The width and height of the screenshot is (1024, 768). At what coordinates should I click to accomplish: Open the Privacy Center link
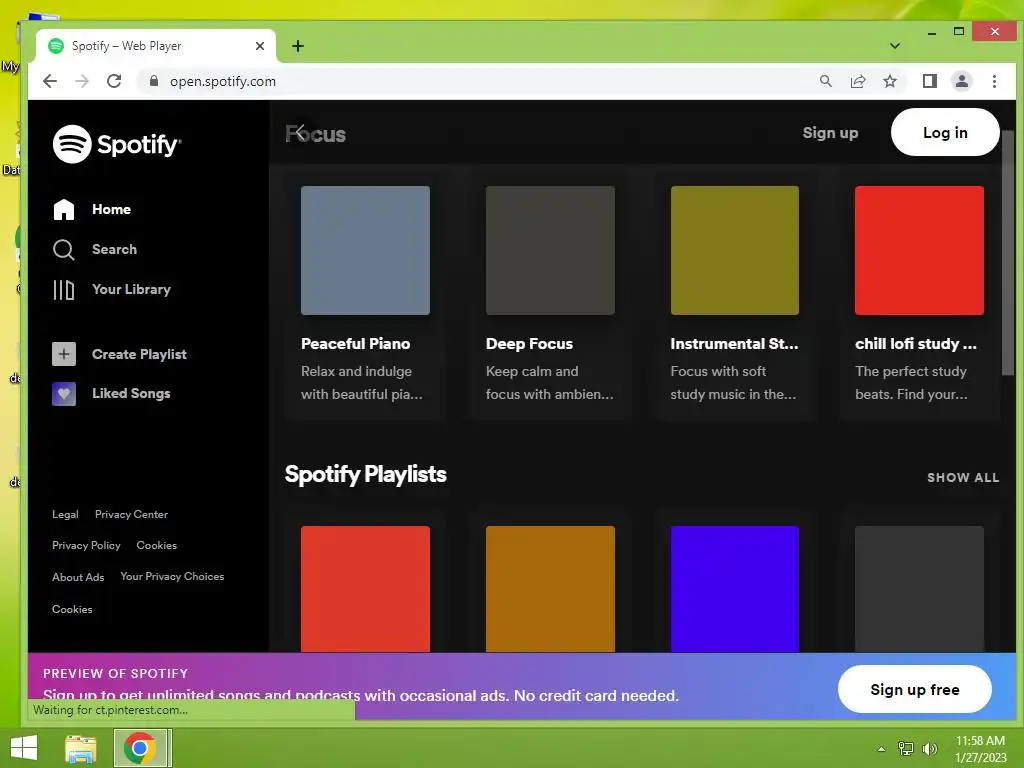(131, 515)
